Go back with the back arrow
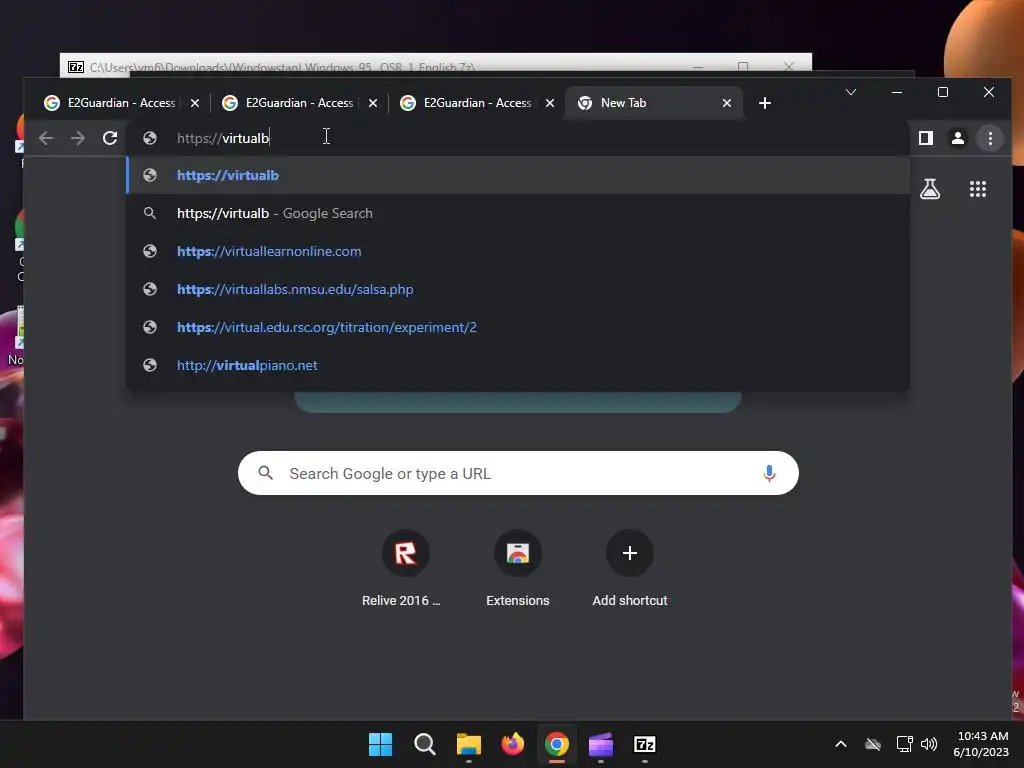The height and width of the screenshot is (768, 1024). click(x=46, y=138)
